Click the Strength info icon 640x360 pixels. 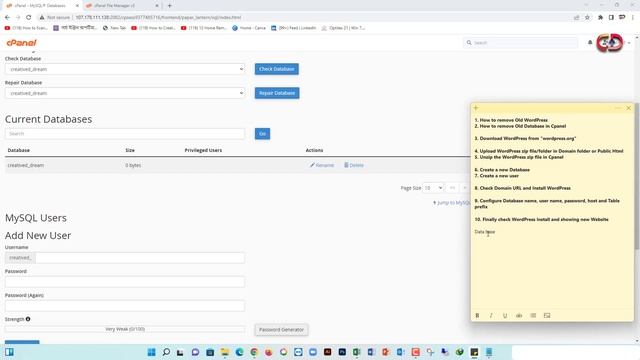tap(28, 319)
